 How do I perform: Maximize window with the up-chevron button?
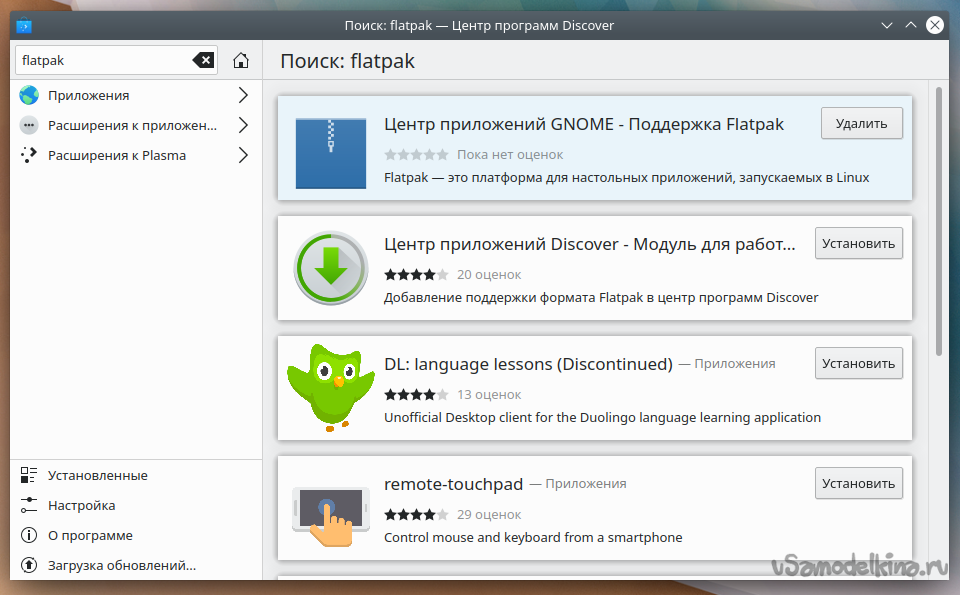[x=910, y=25]
